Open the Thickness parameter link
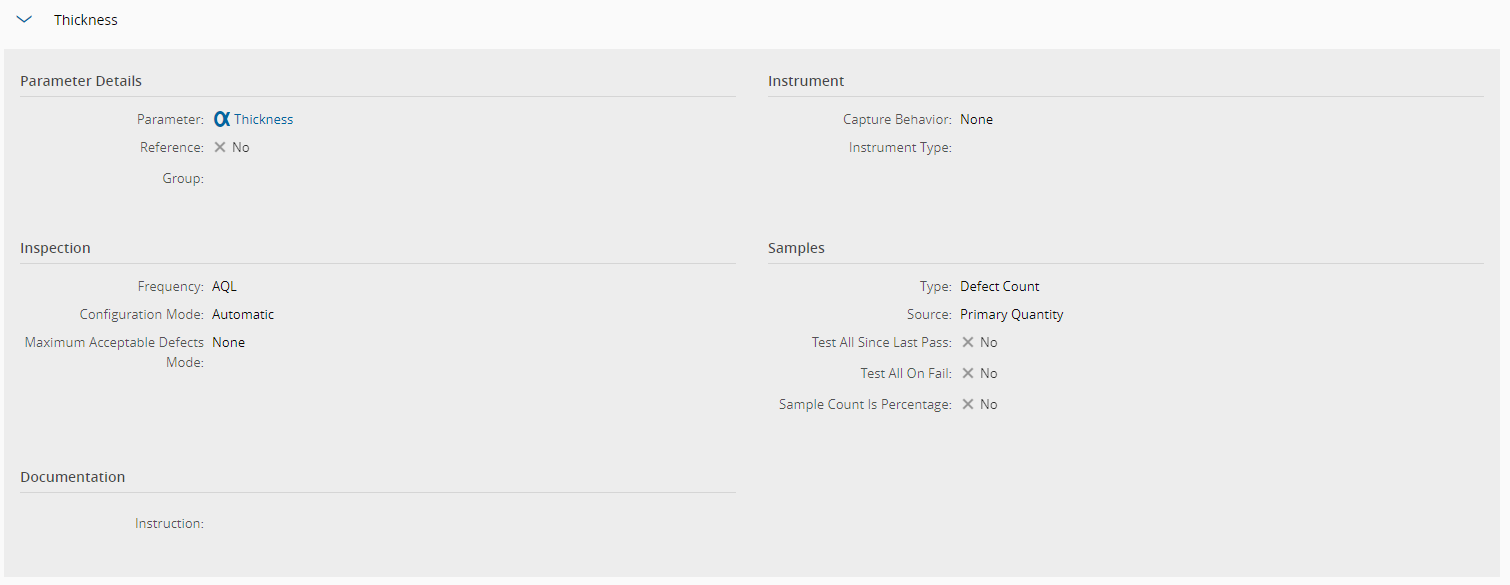The image size is (1510, 585). point(264,119)
